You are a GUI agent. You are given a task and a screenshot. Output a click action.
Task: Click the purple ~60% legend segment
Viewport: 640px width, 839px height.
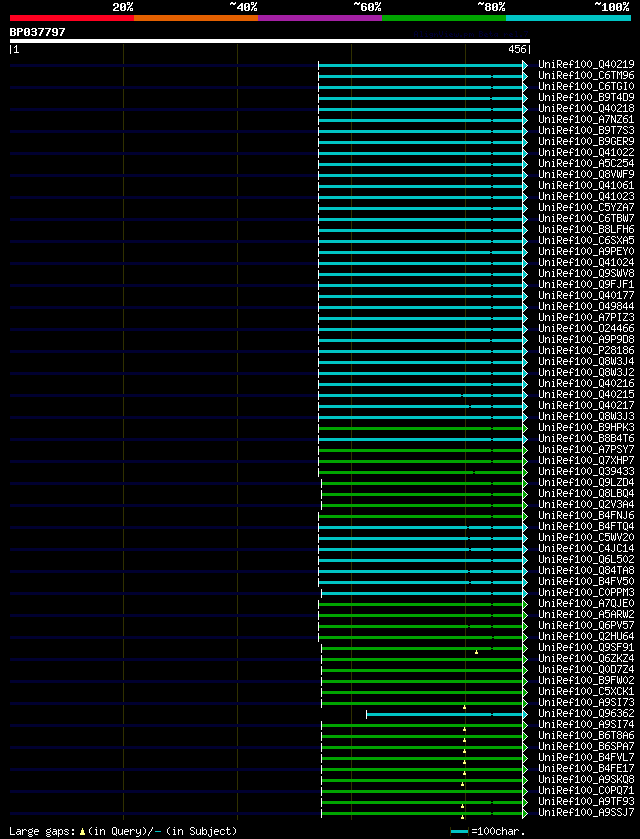[320, 18]
